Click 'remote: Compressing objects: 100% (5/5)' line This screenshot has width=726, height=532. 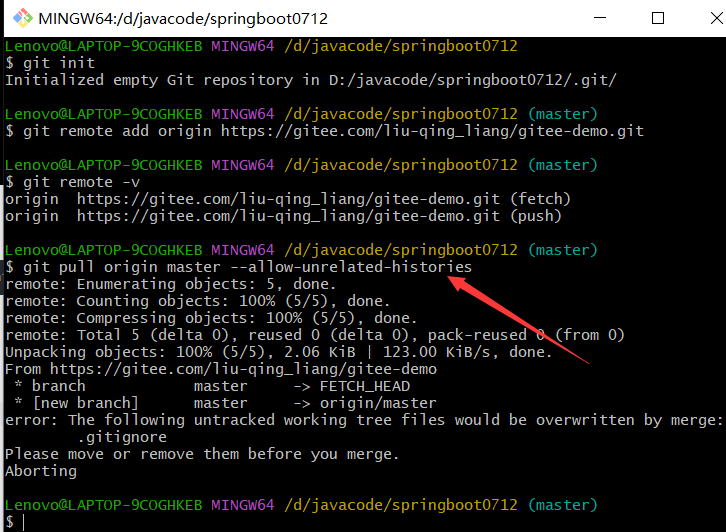coord(211,318)
